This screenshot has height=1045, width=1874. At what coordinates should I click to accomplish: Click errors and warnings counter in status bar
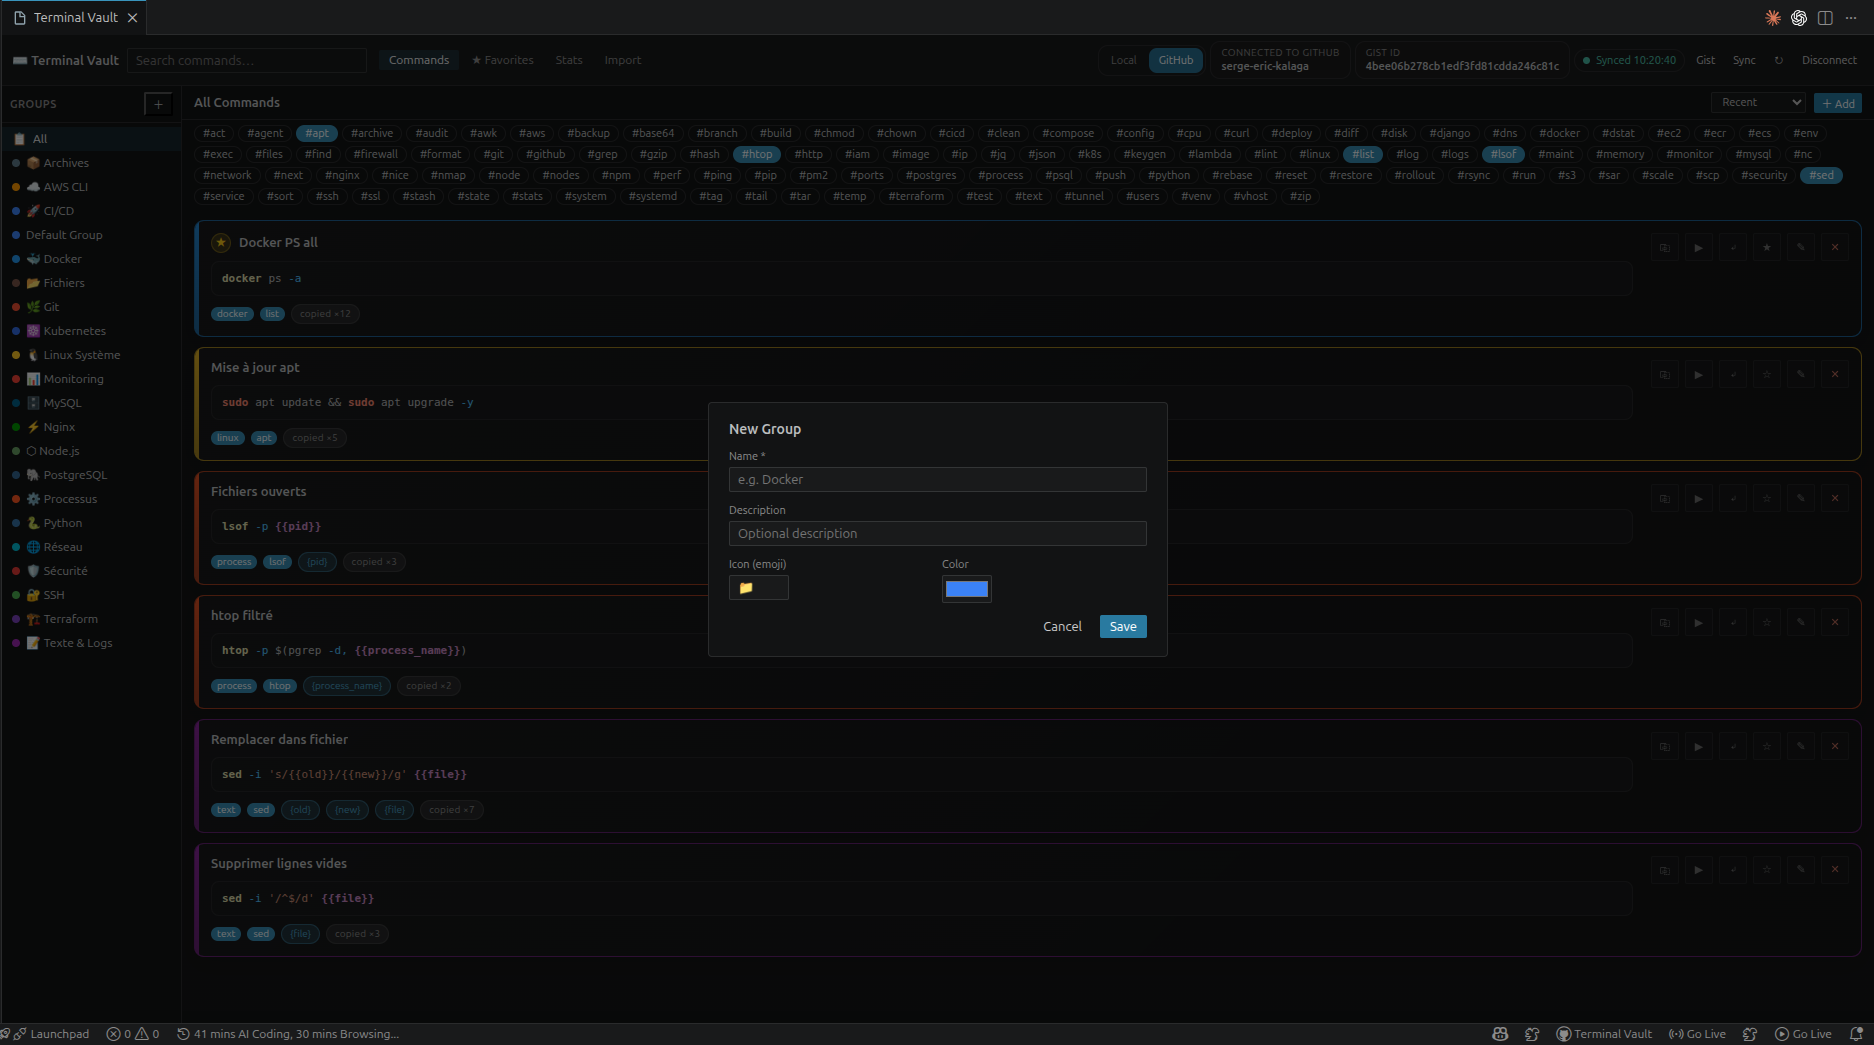point(133,1034)
